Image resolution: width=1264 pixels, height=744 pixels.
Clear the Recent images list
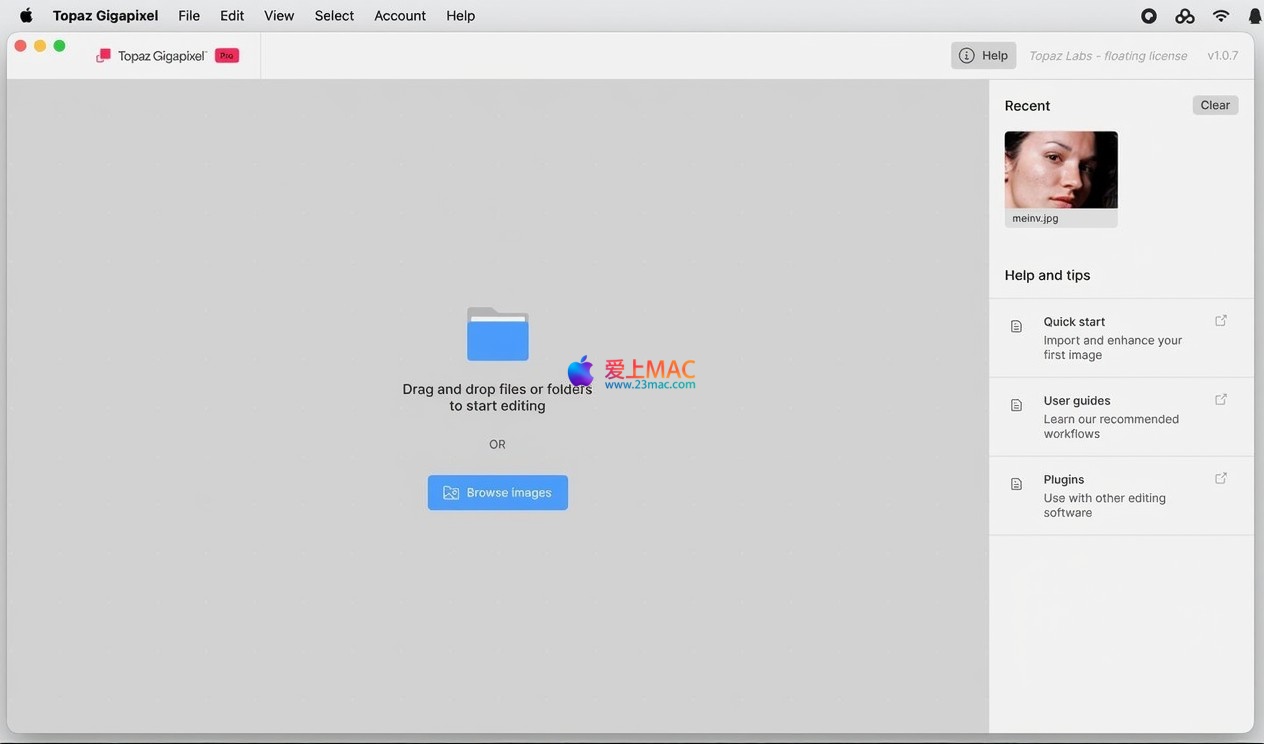1215,105
